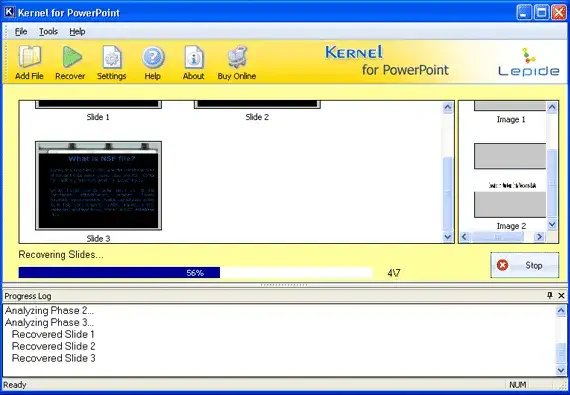Click images pane scroll-right arrow
Image resolution: width=570 pixels, height=395 pixels.
coord(539,237)
